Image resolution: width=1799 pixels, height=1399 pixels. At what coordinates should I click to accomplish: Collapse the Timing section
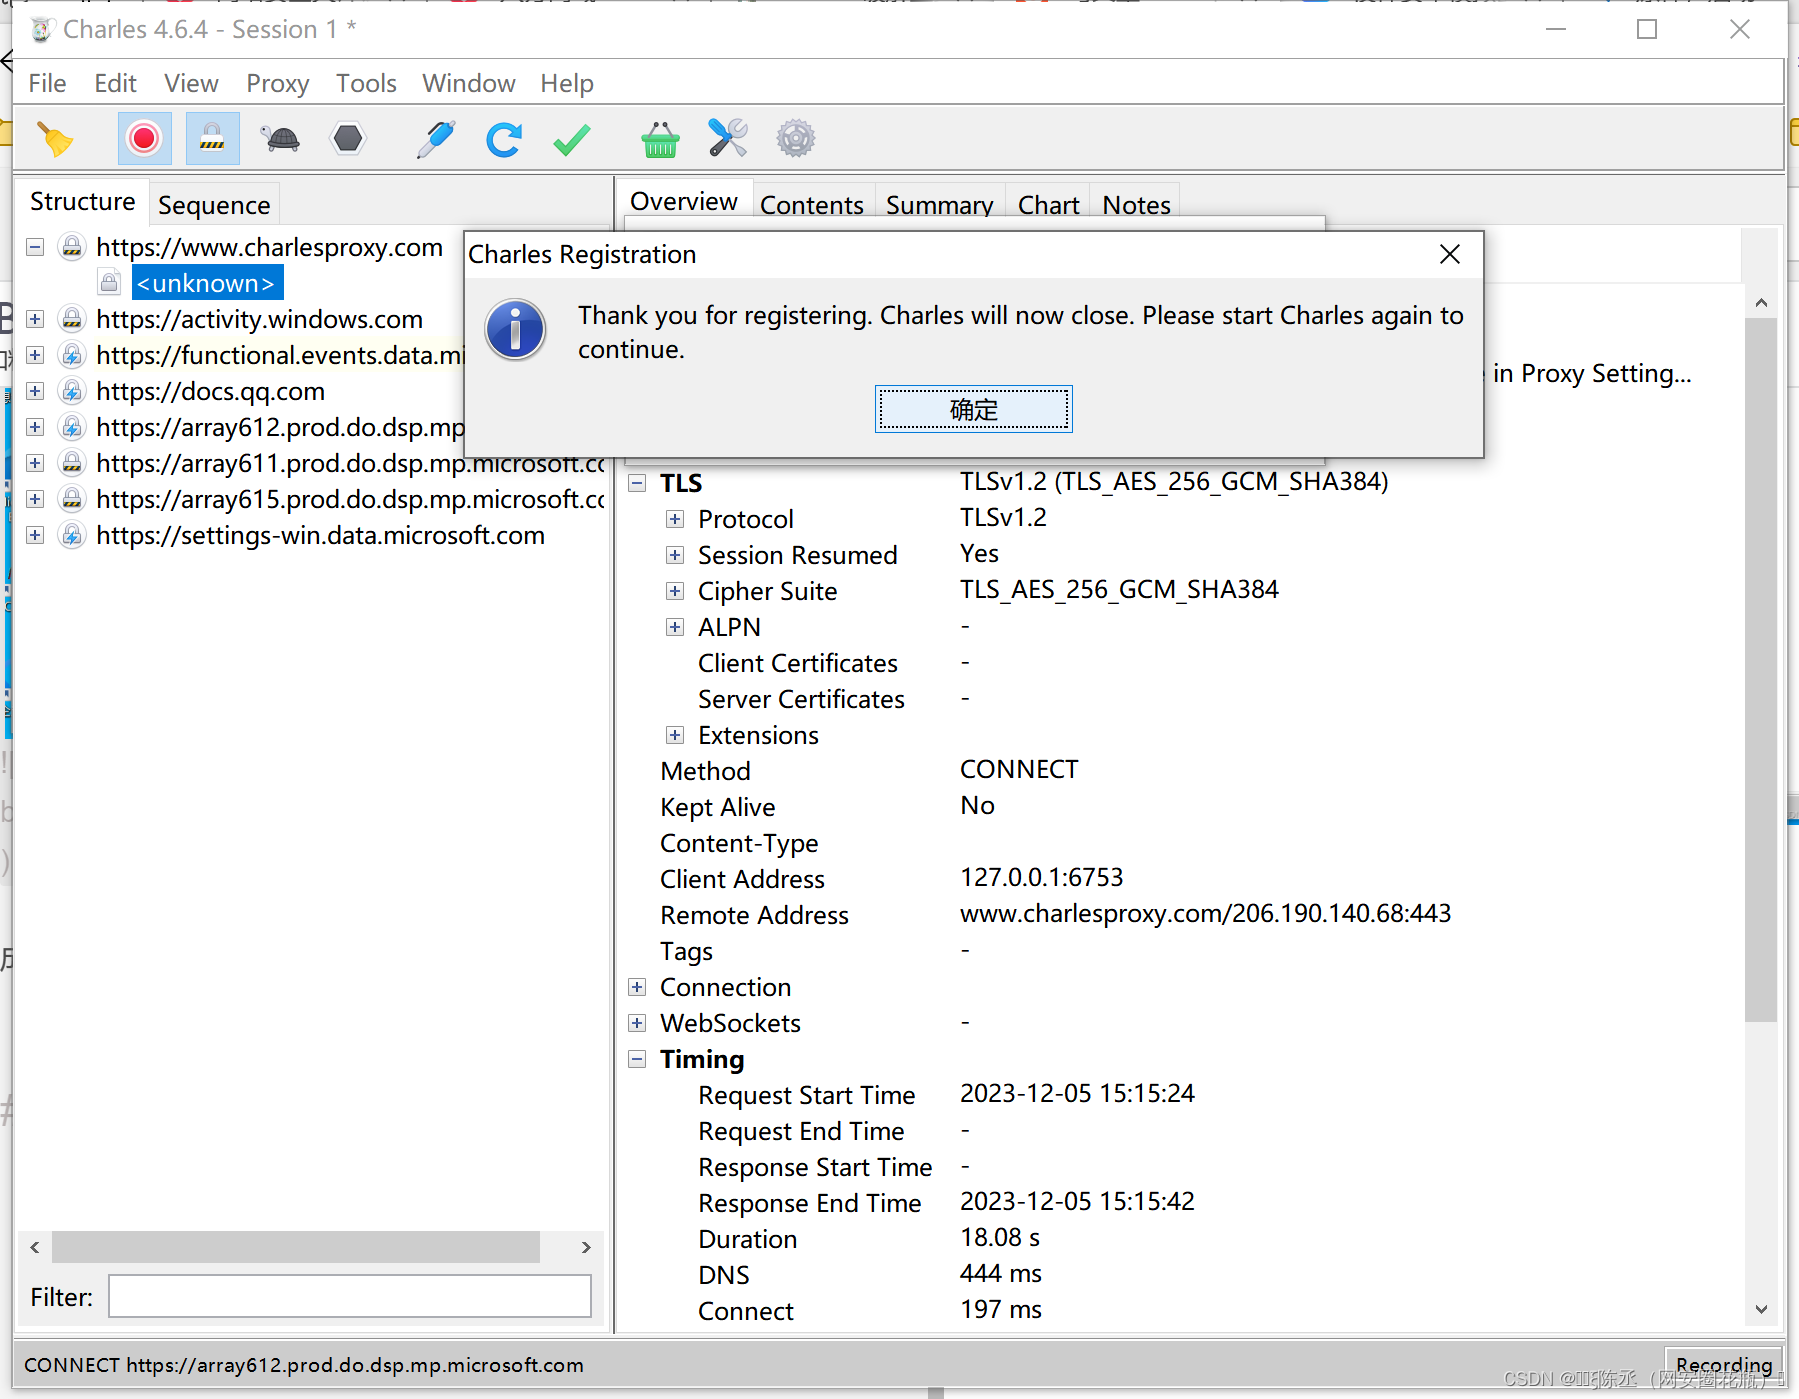637,1059
